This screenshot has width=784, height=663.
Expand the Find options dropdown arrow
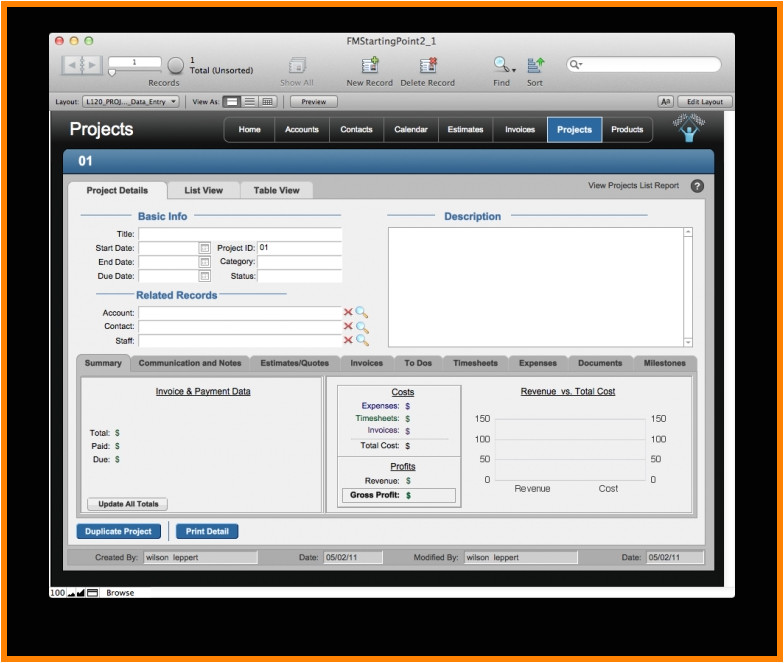click(514, 70)
